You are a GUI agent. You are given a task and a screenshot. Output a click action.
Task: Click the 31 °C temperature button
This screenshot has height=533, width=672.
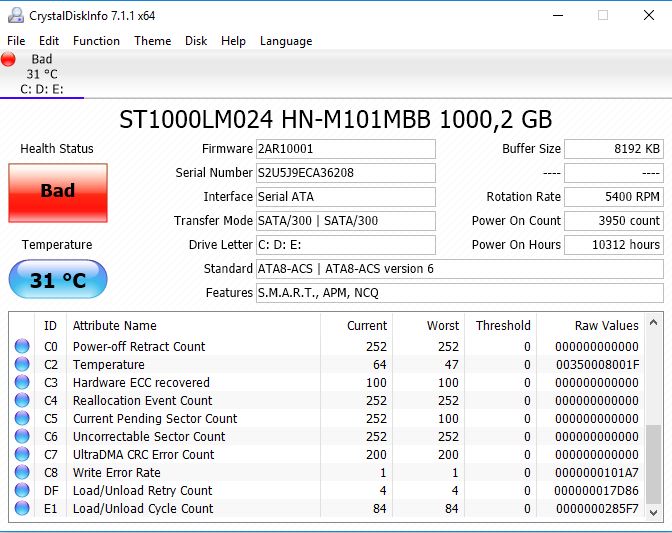coord(58,279)
